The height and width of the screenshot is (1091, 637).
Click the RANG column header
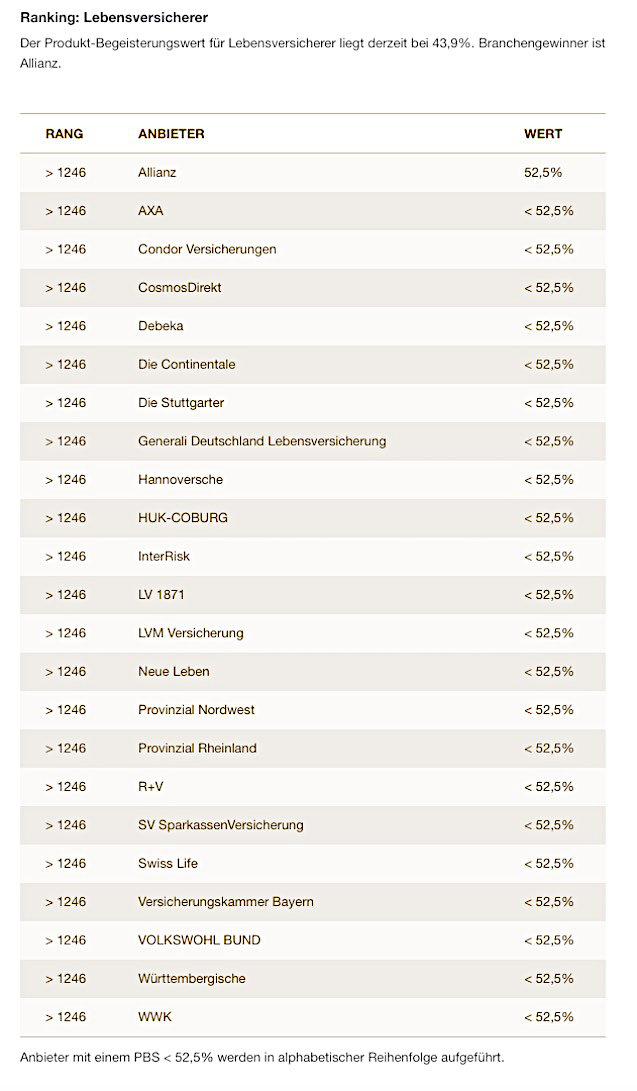[x=64, y=134]
